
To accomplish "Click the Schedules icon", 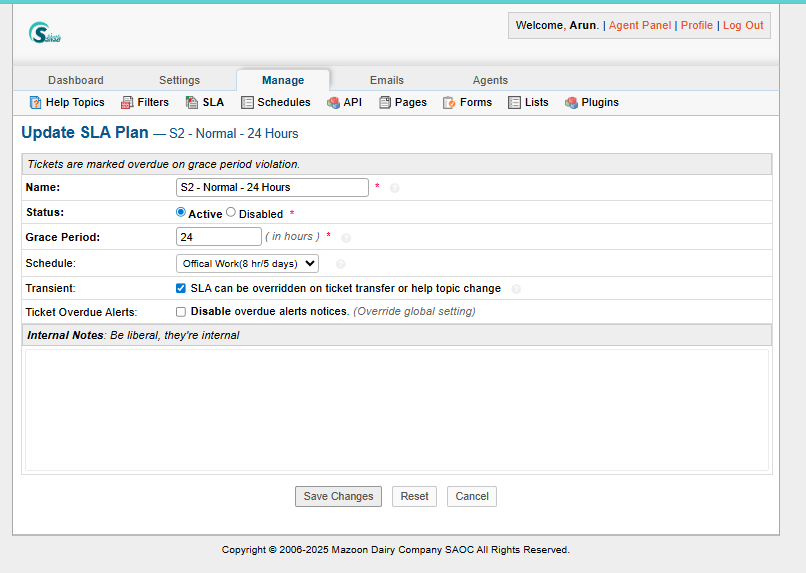I will pos(247,103).
